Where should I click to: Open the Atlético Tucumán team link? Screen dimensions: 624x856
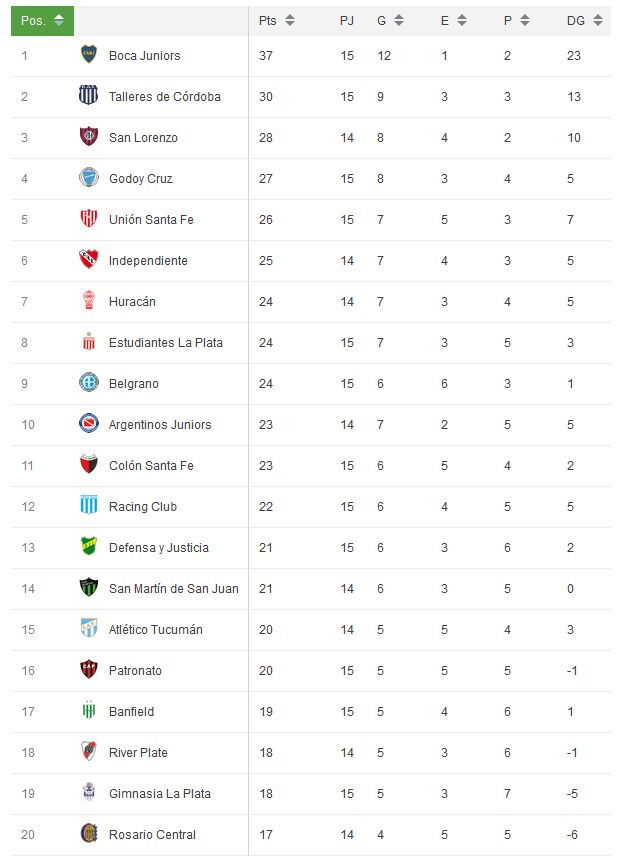click(156, 629)
